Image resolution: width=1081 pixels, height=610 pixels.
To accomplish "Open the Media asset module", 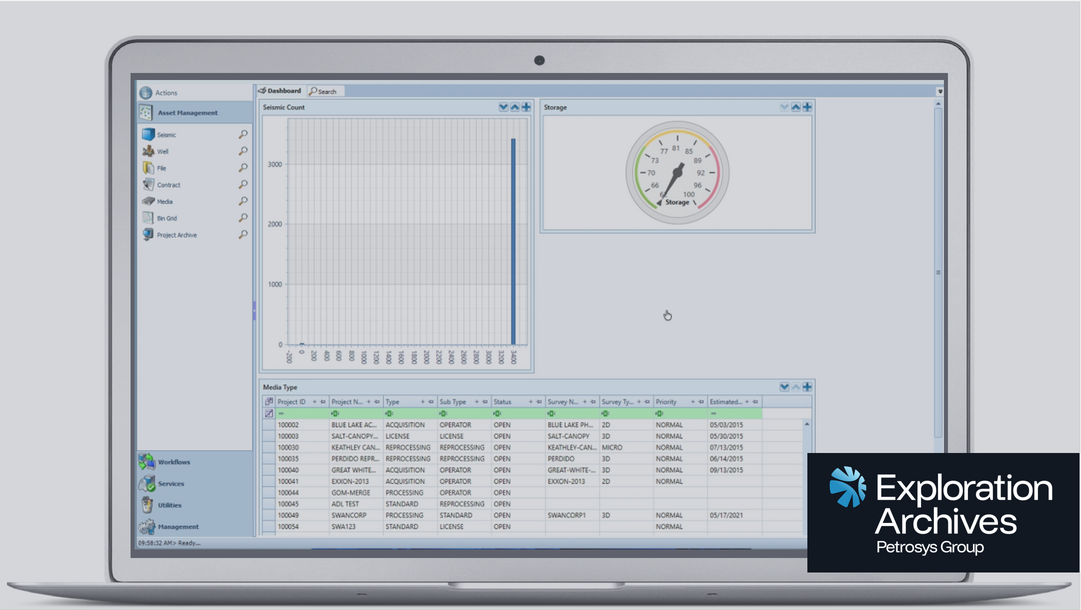I will tap(147, 201).
